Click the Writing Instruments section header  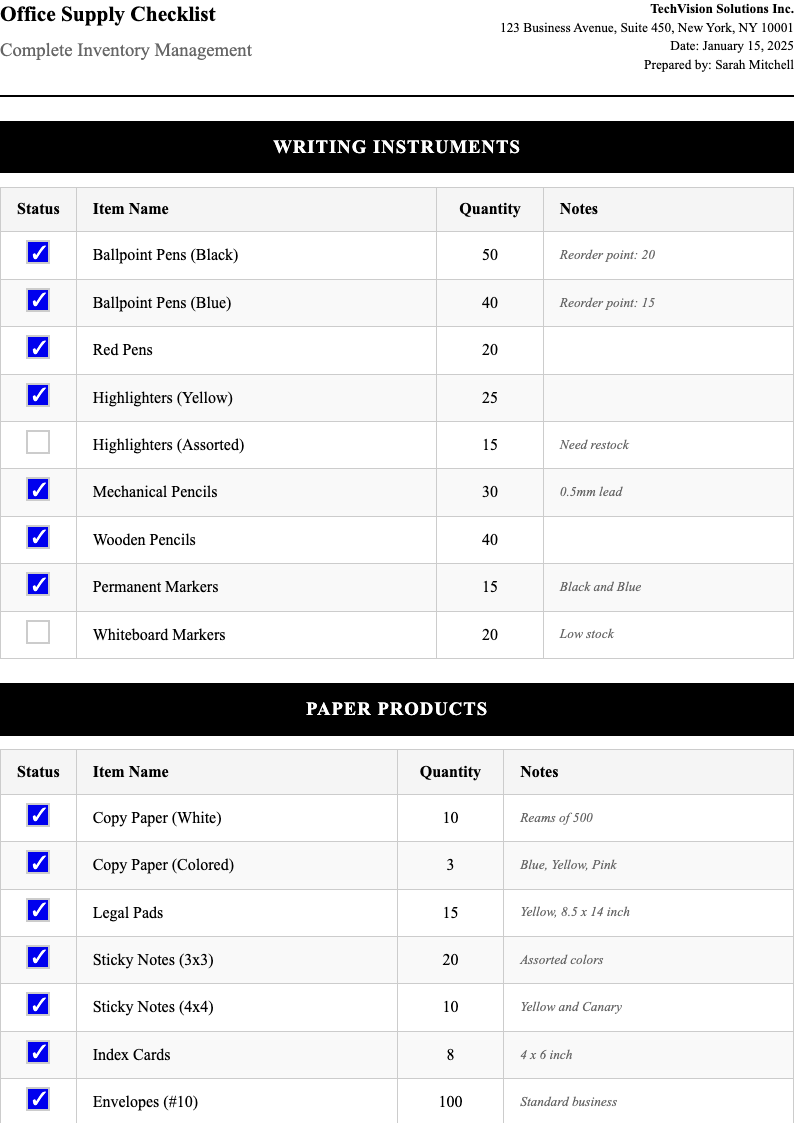(x=397, y=147)
